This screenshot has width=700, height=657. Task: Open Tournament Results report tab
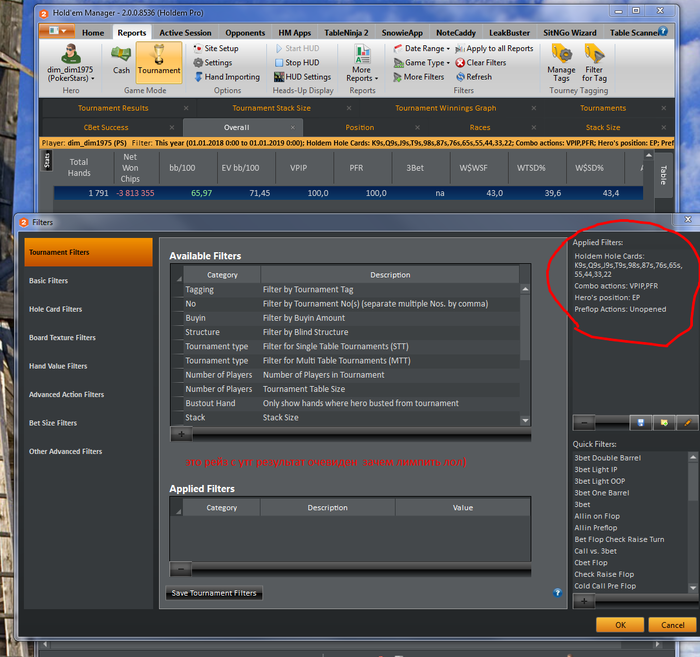click(113, 108)
